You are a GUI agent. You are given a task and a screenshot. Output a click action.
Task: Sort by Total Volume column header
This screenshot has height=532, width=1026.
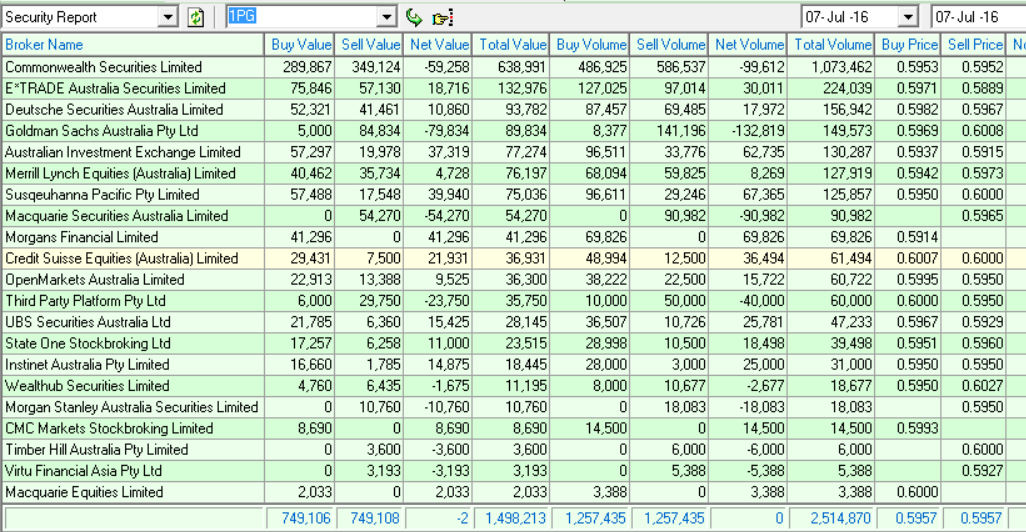tap(832, 44)
